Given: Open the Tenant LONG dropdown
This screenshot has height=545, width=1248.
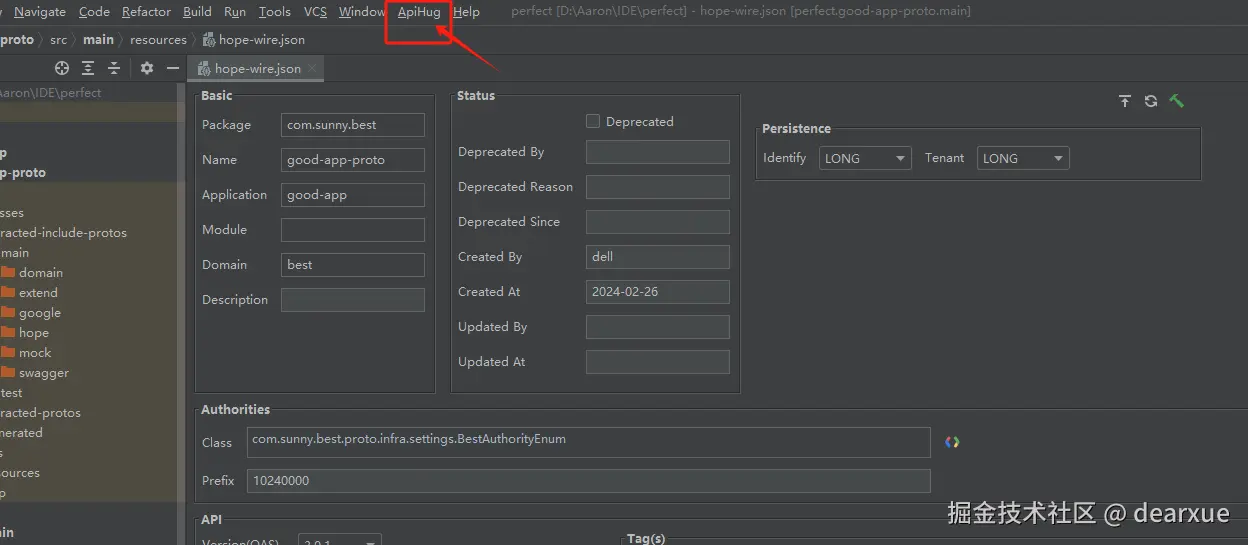Looking at the screenshot, I should click(1023, 158).
